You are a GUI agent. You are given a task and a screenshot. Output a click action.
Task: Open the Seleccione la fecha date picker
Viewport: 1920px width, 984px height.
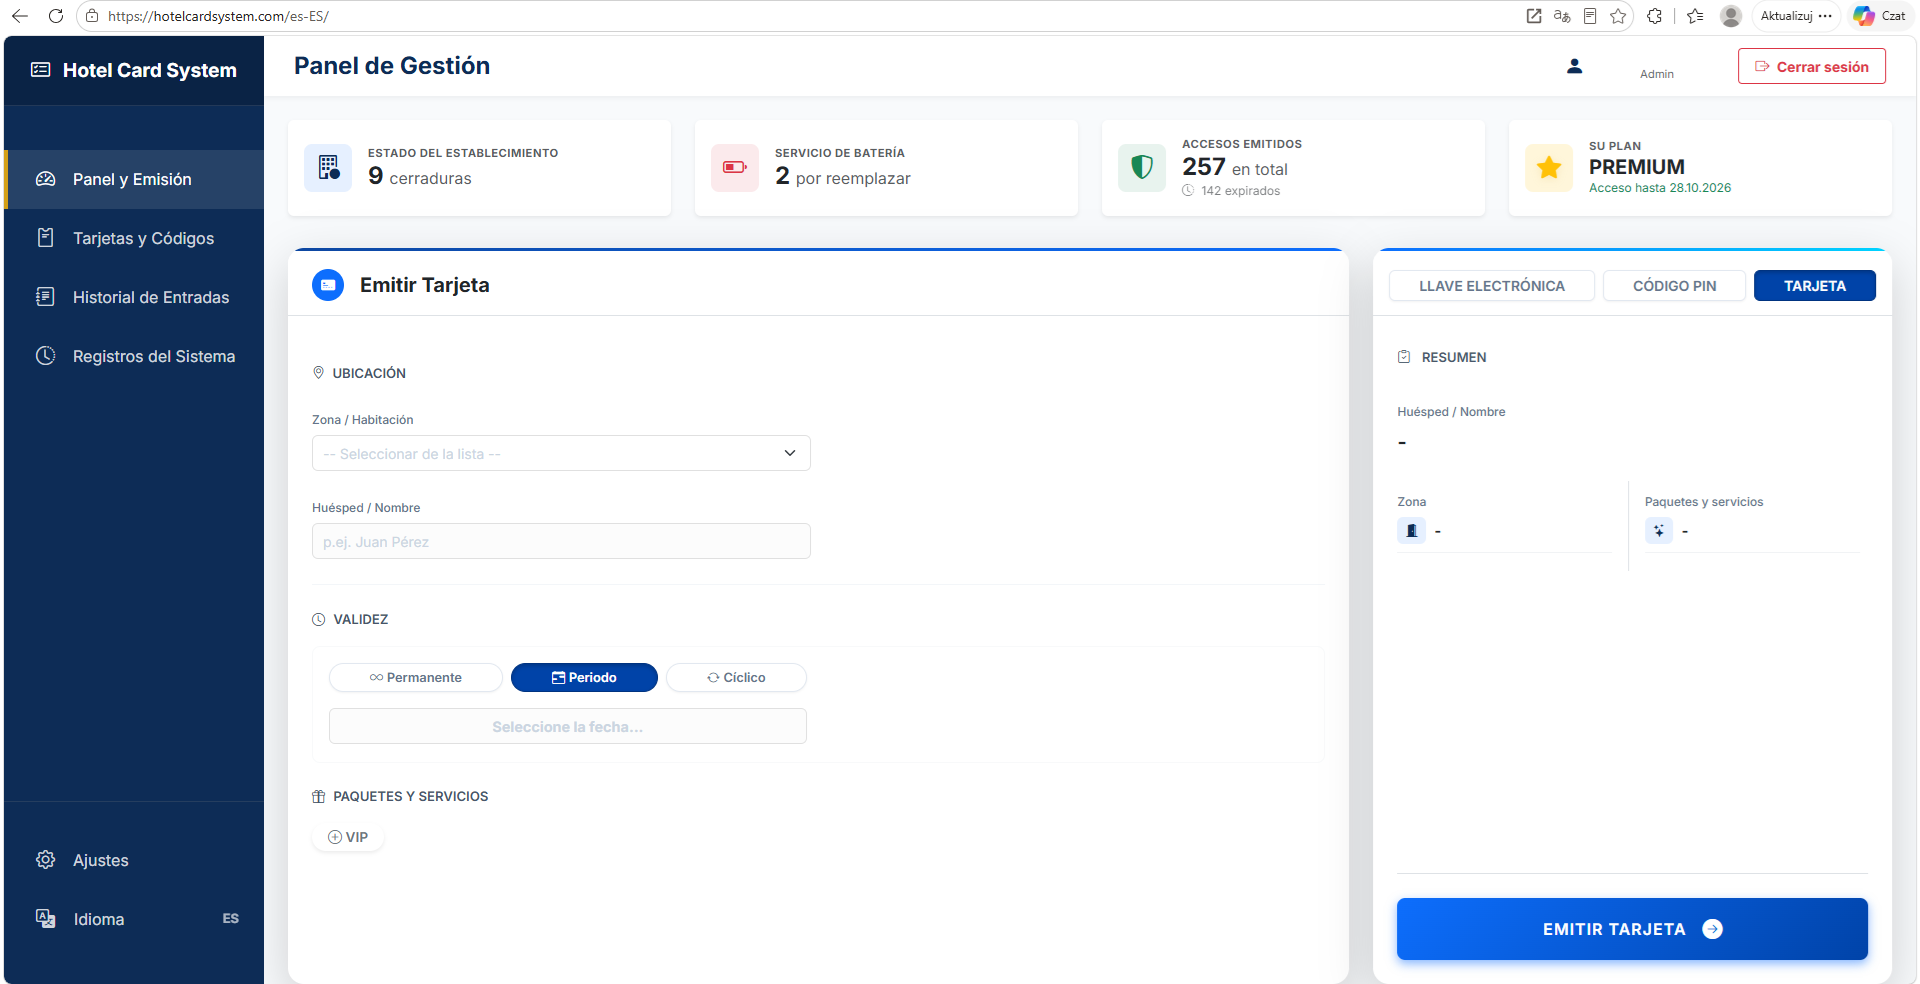click(x=568, y=726)
